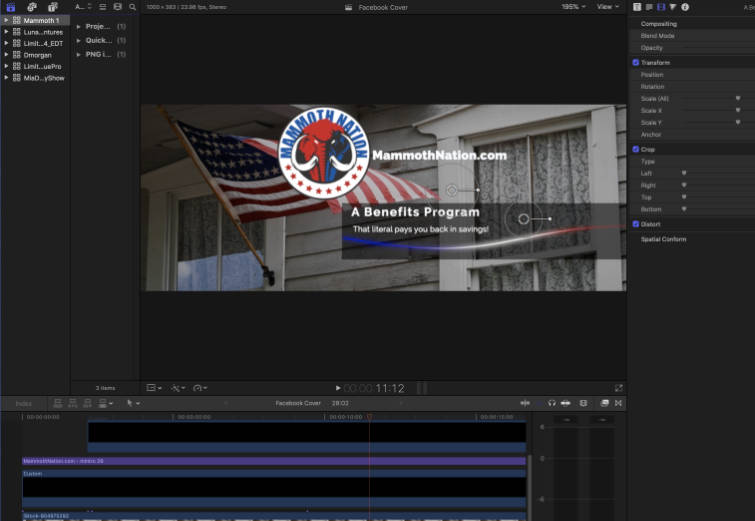Toggle the Distort checkbox
Screen dimensions: 755x521
[x=636, y=224]
